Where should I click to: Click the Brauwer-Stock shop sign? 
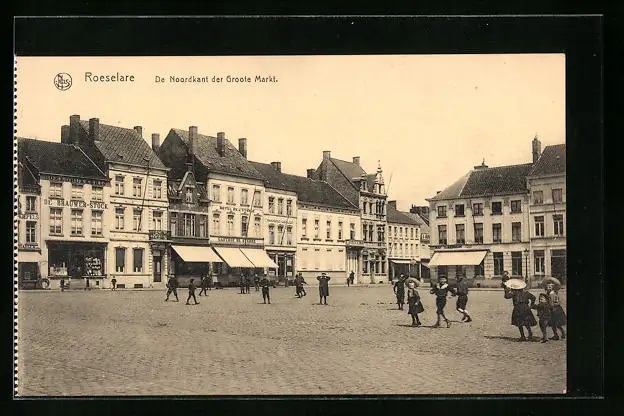(x=76, y=203)
